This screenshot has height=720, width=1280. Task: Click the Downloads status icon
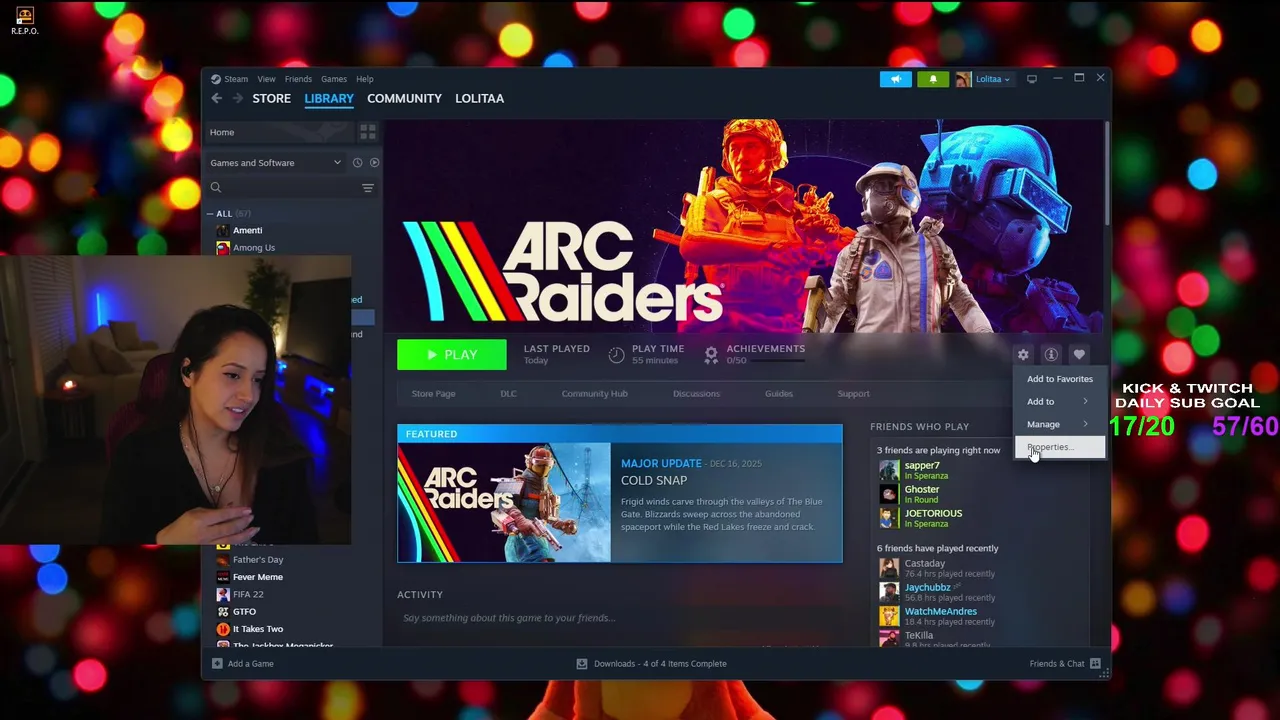click(582, 664)
